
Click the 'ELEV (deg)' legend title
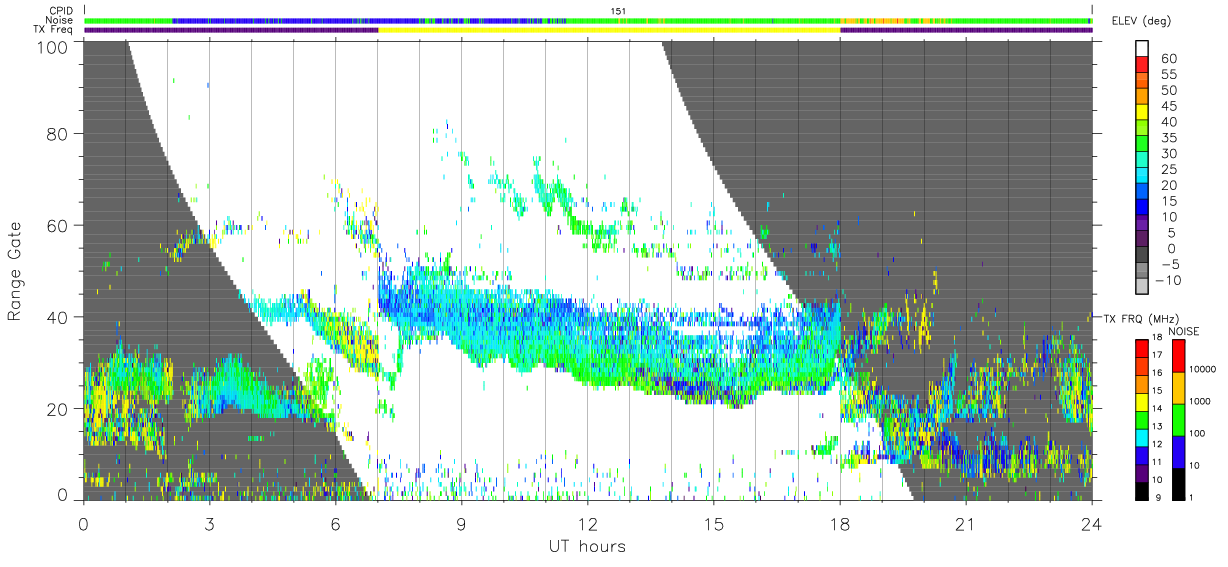coord(1141,20)
